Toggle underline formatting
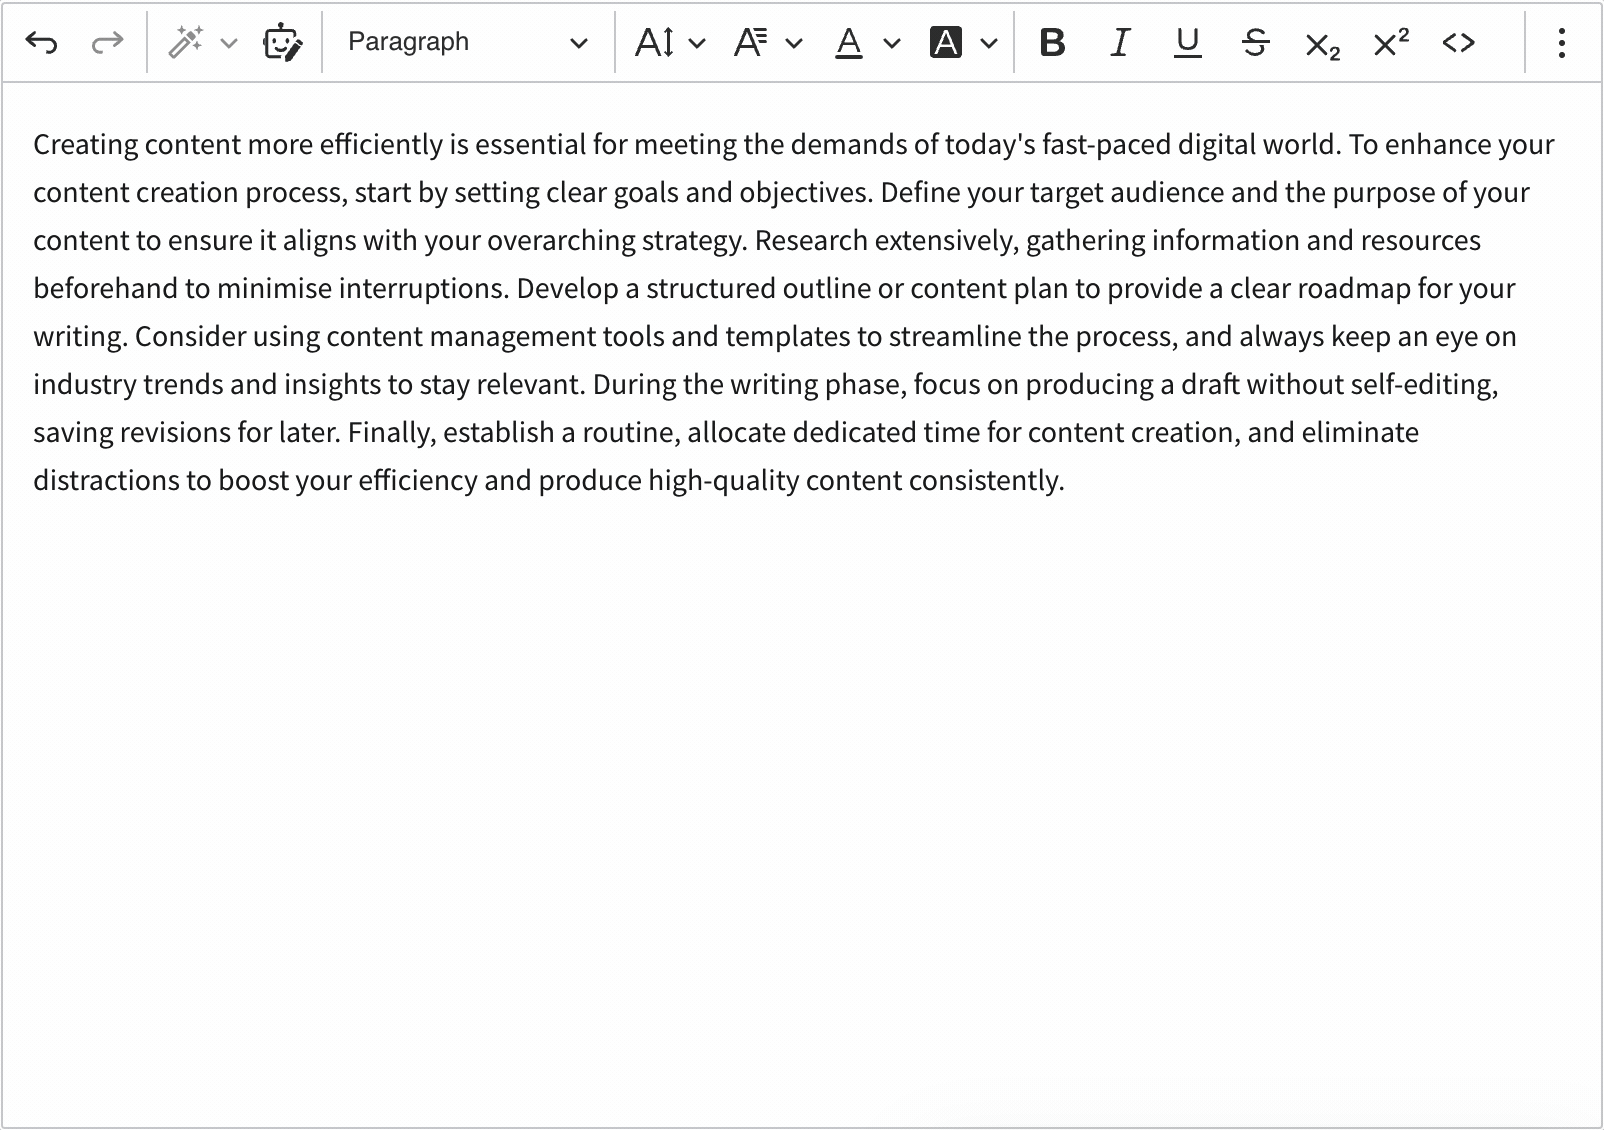The width and height of the screenshot is (1604, 1130). coord(1187,42)
